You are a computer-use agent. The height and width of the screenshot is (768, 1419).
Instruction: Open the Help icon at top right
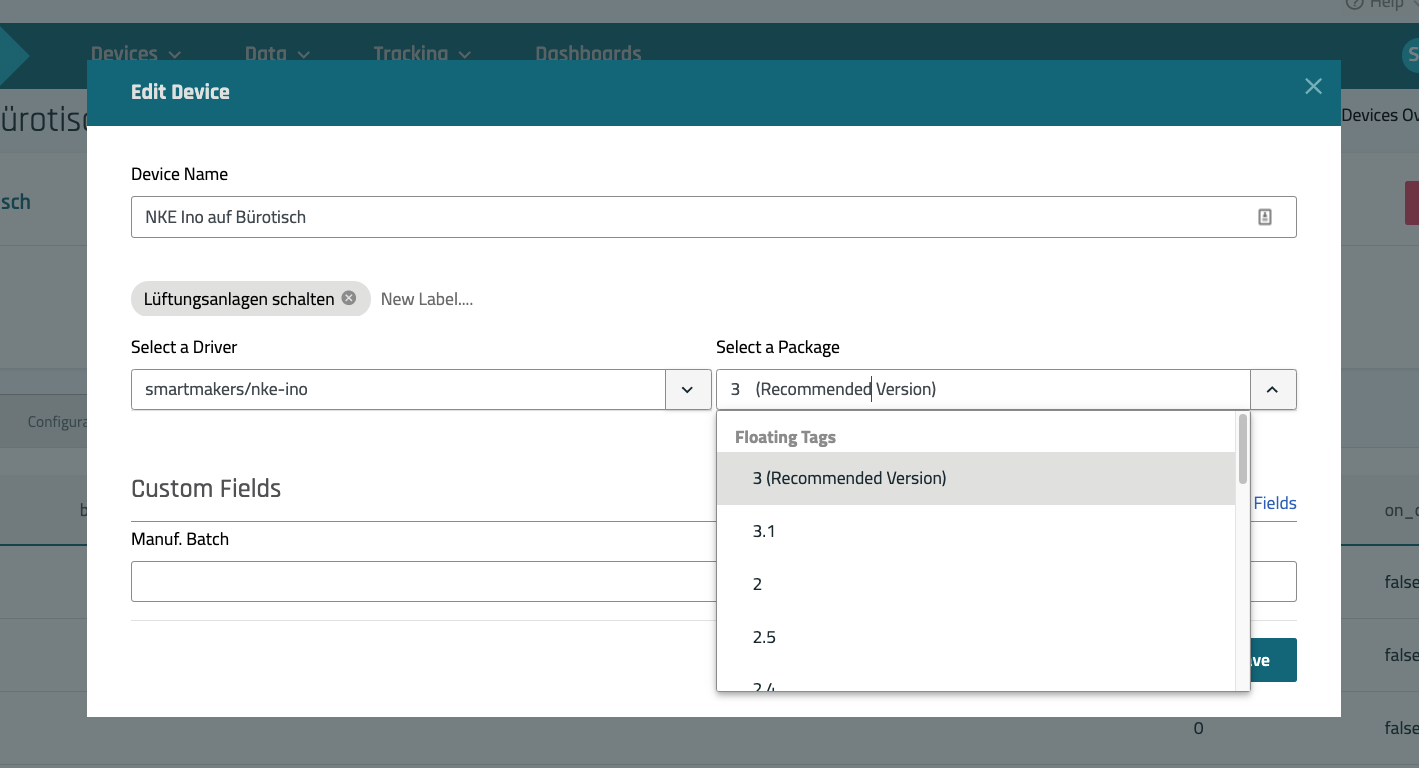1355,5
